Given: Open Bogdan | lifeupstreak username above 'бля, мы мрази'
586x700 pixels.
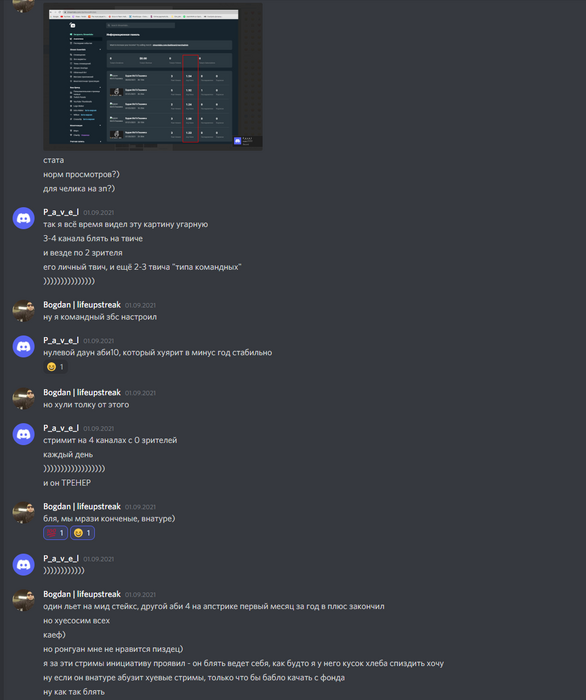Looking at the screenshot, I should [82, 507].
